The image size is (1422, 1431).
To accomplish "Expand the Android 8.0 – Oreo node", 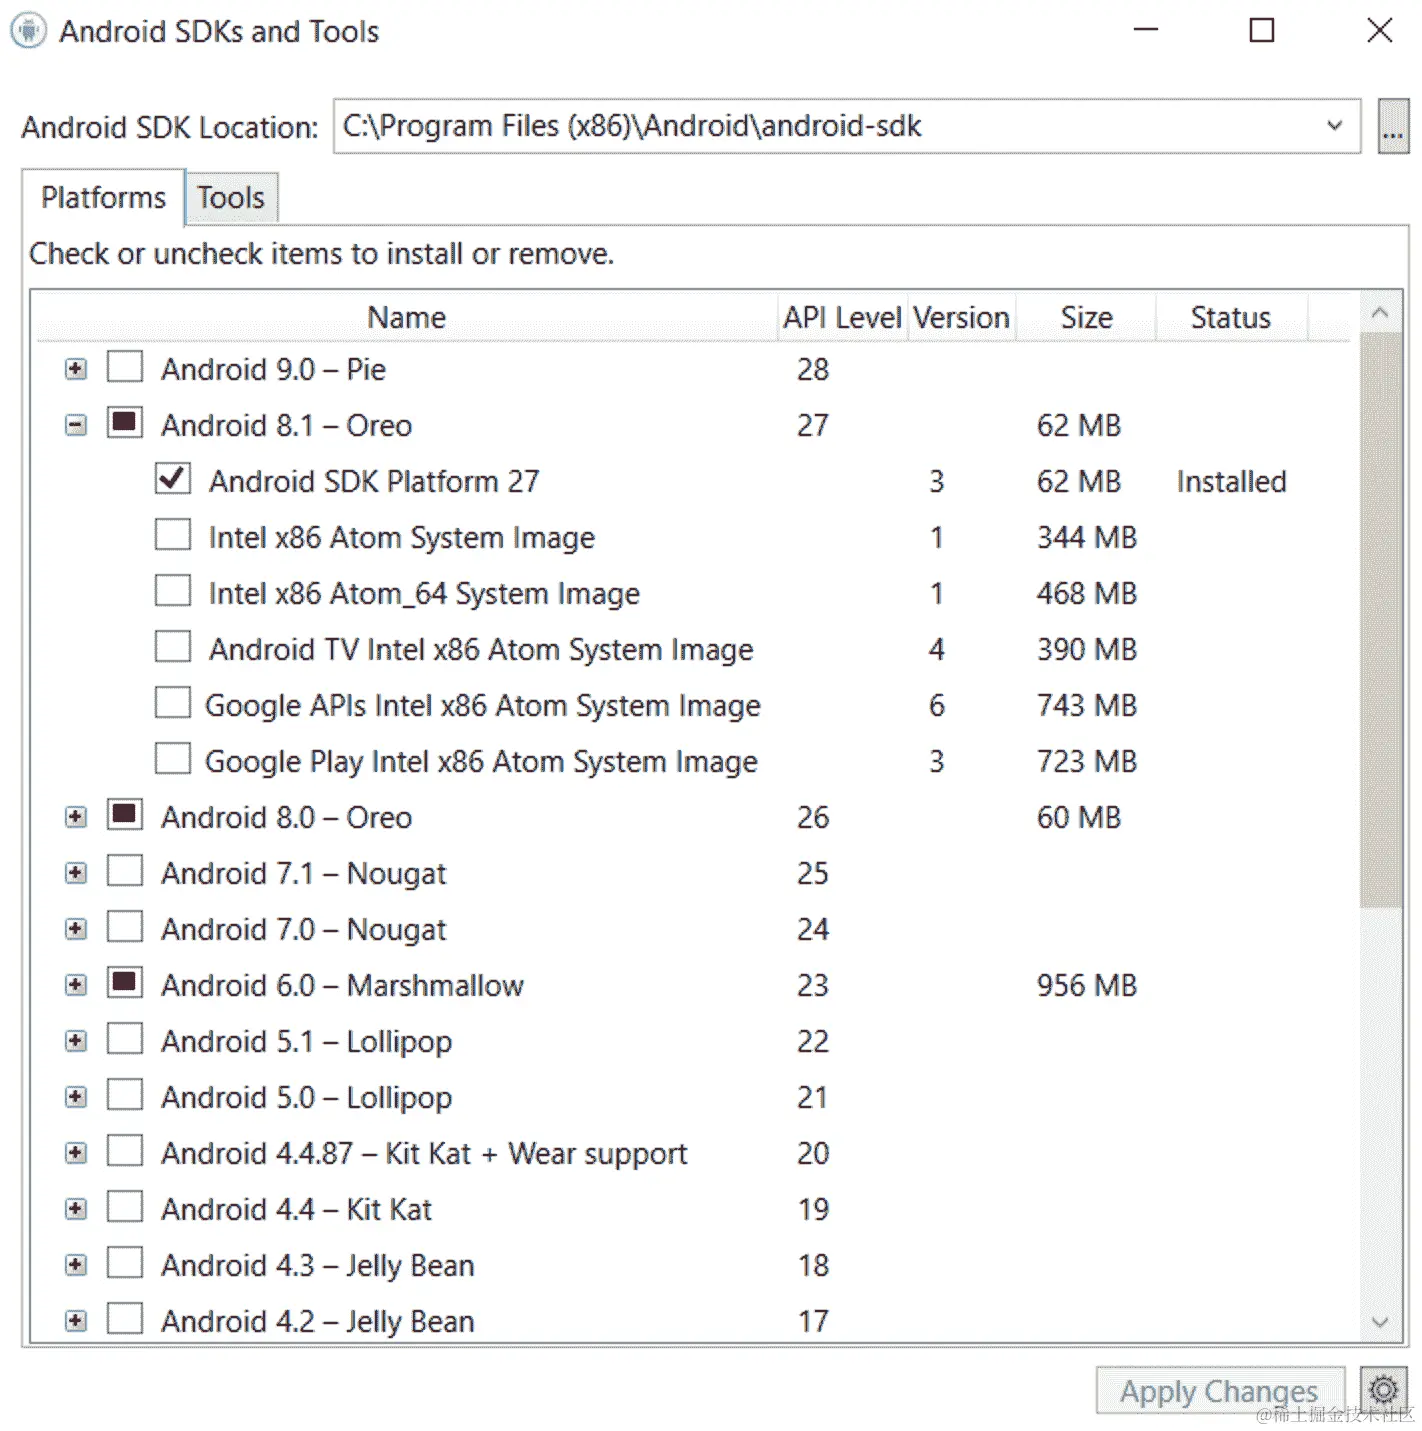I will click(x=76, y=817).
